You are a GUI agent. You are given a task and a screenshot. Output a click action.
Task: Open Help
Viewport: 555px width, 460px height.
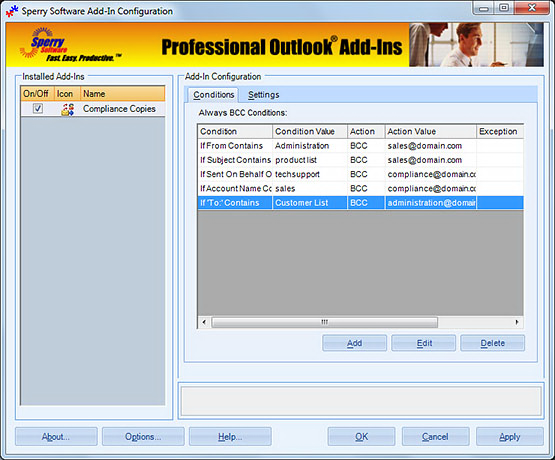click(230, 437)
